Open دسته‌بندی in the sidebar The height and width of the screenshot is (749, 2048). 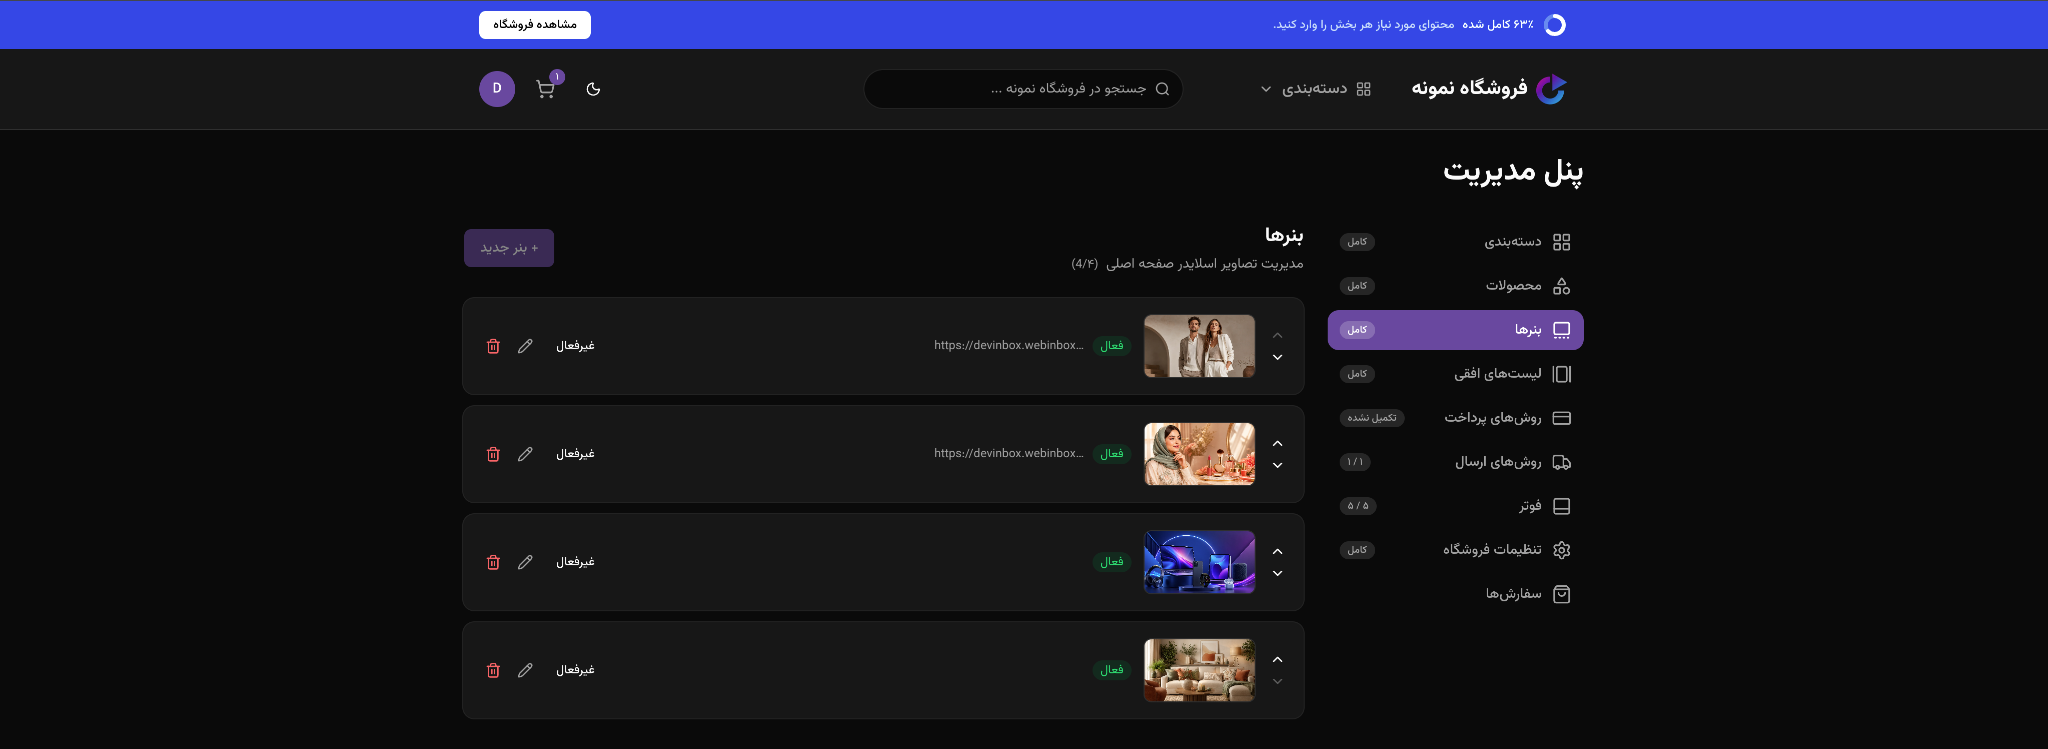point(1456,242)
